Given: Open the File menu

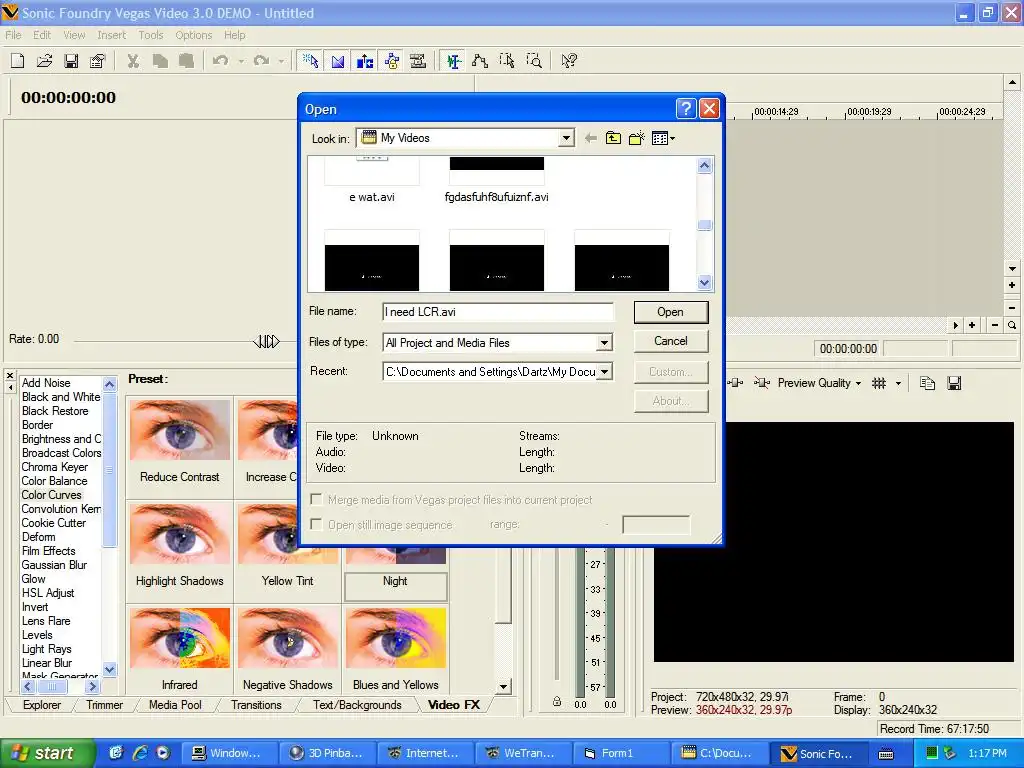Looking at the screenshot, I should click(x=13, y=35).
